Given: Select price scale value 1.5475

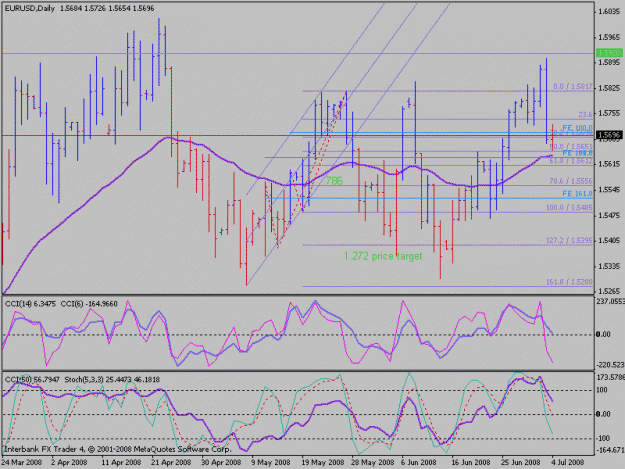Looking at the screenshot, I should click(609, 215).
